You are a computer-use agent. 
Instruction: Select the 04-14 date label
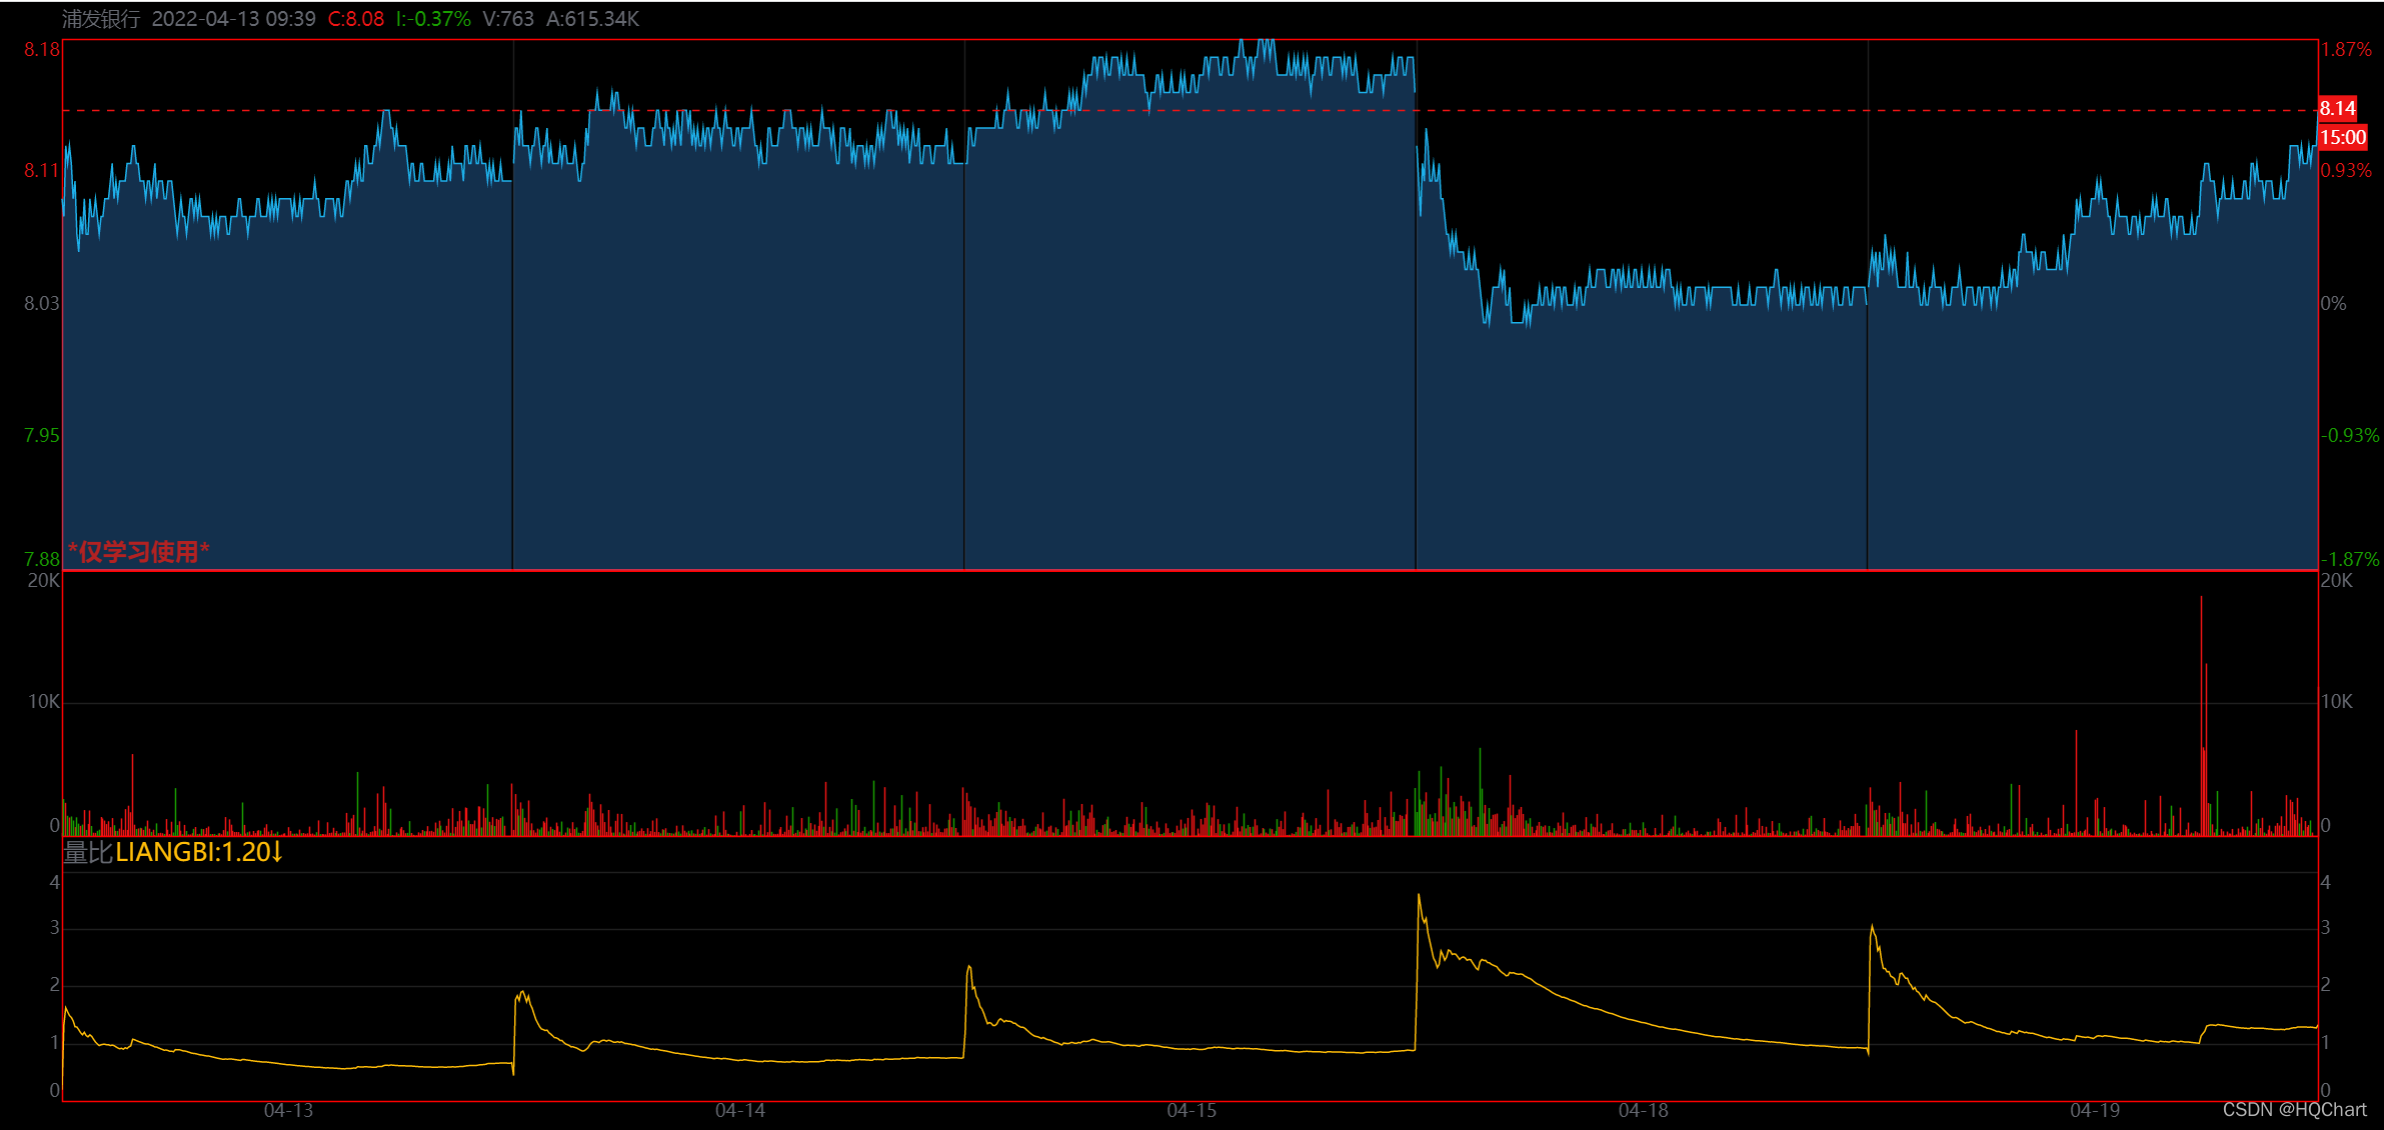tap(740, 1110)
